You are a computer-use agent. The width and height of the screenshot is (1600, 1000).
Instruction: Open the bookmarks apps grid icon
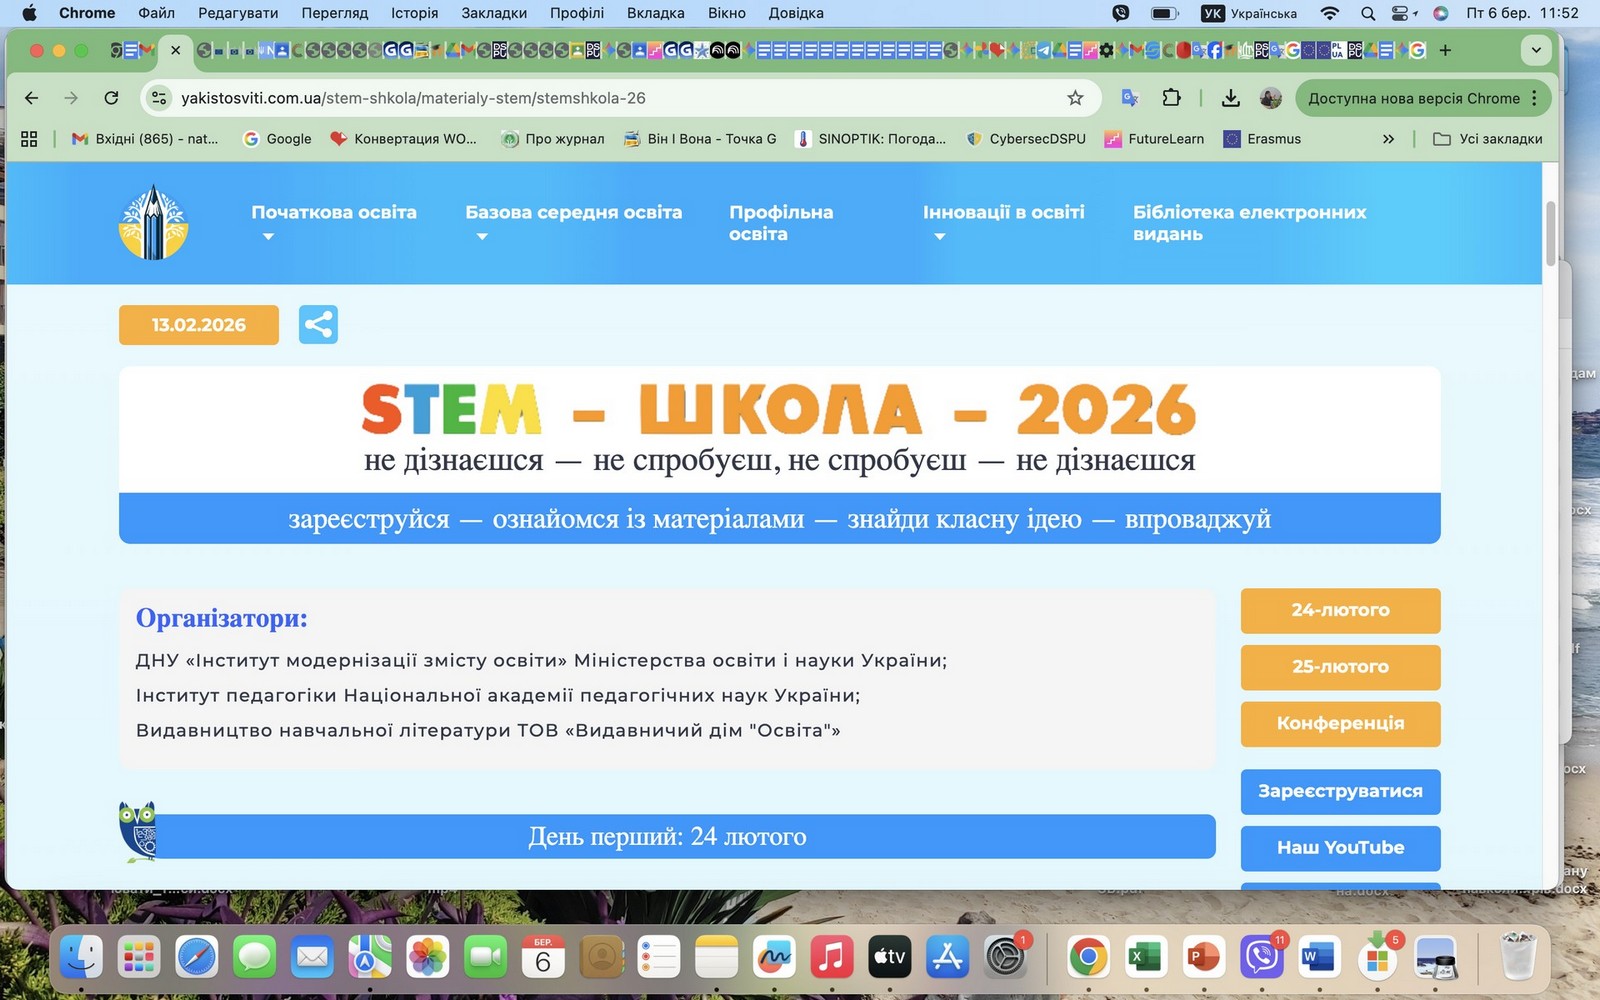29,139
